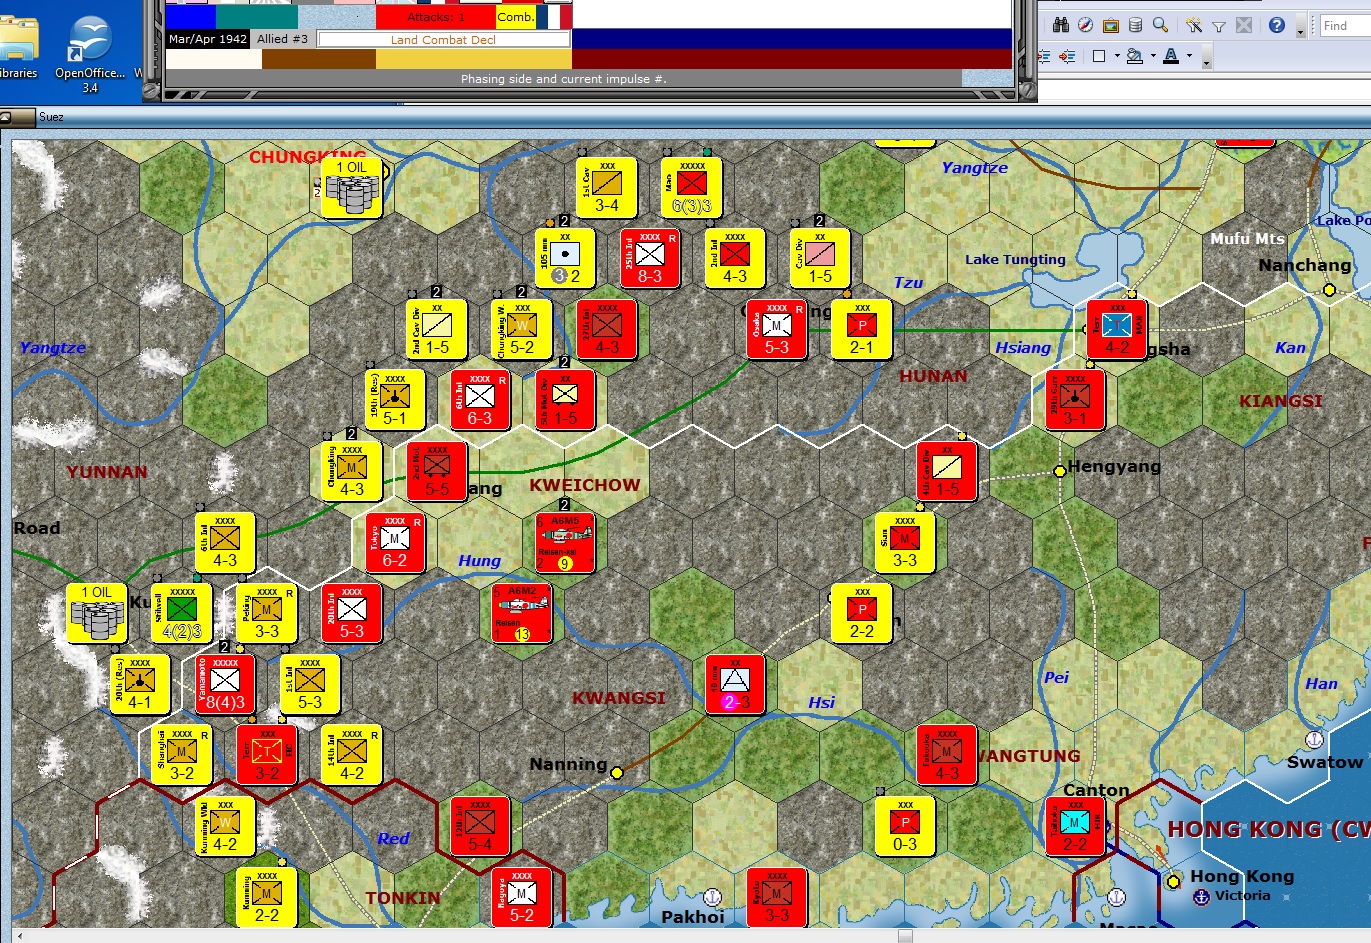
Task: Open Find & Replace binoculars in OpenOffice toolbar
Action: (1061, 25)
